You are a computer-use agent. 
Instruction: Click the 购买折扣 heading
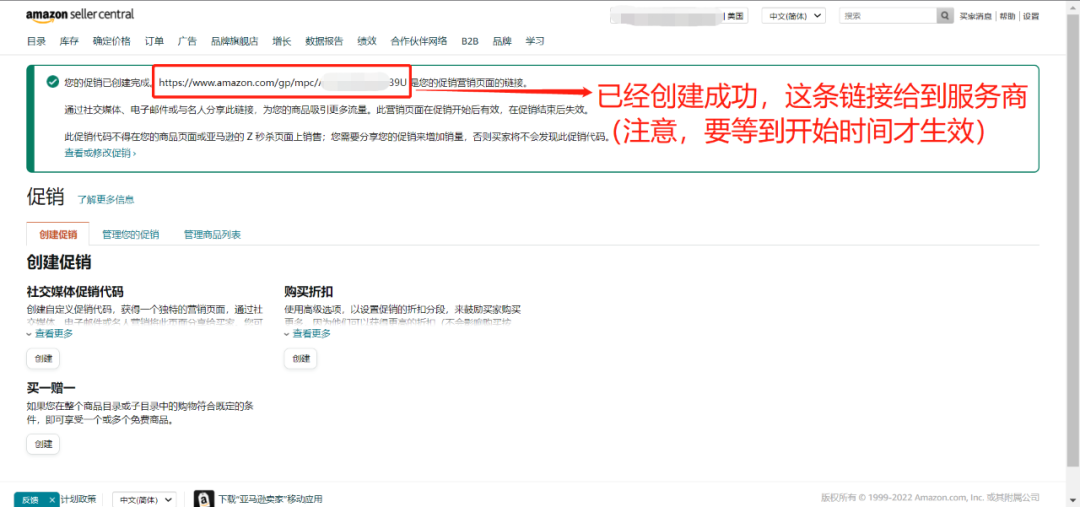[309, 291]
